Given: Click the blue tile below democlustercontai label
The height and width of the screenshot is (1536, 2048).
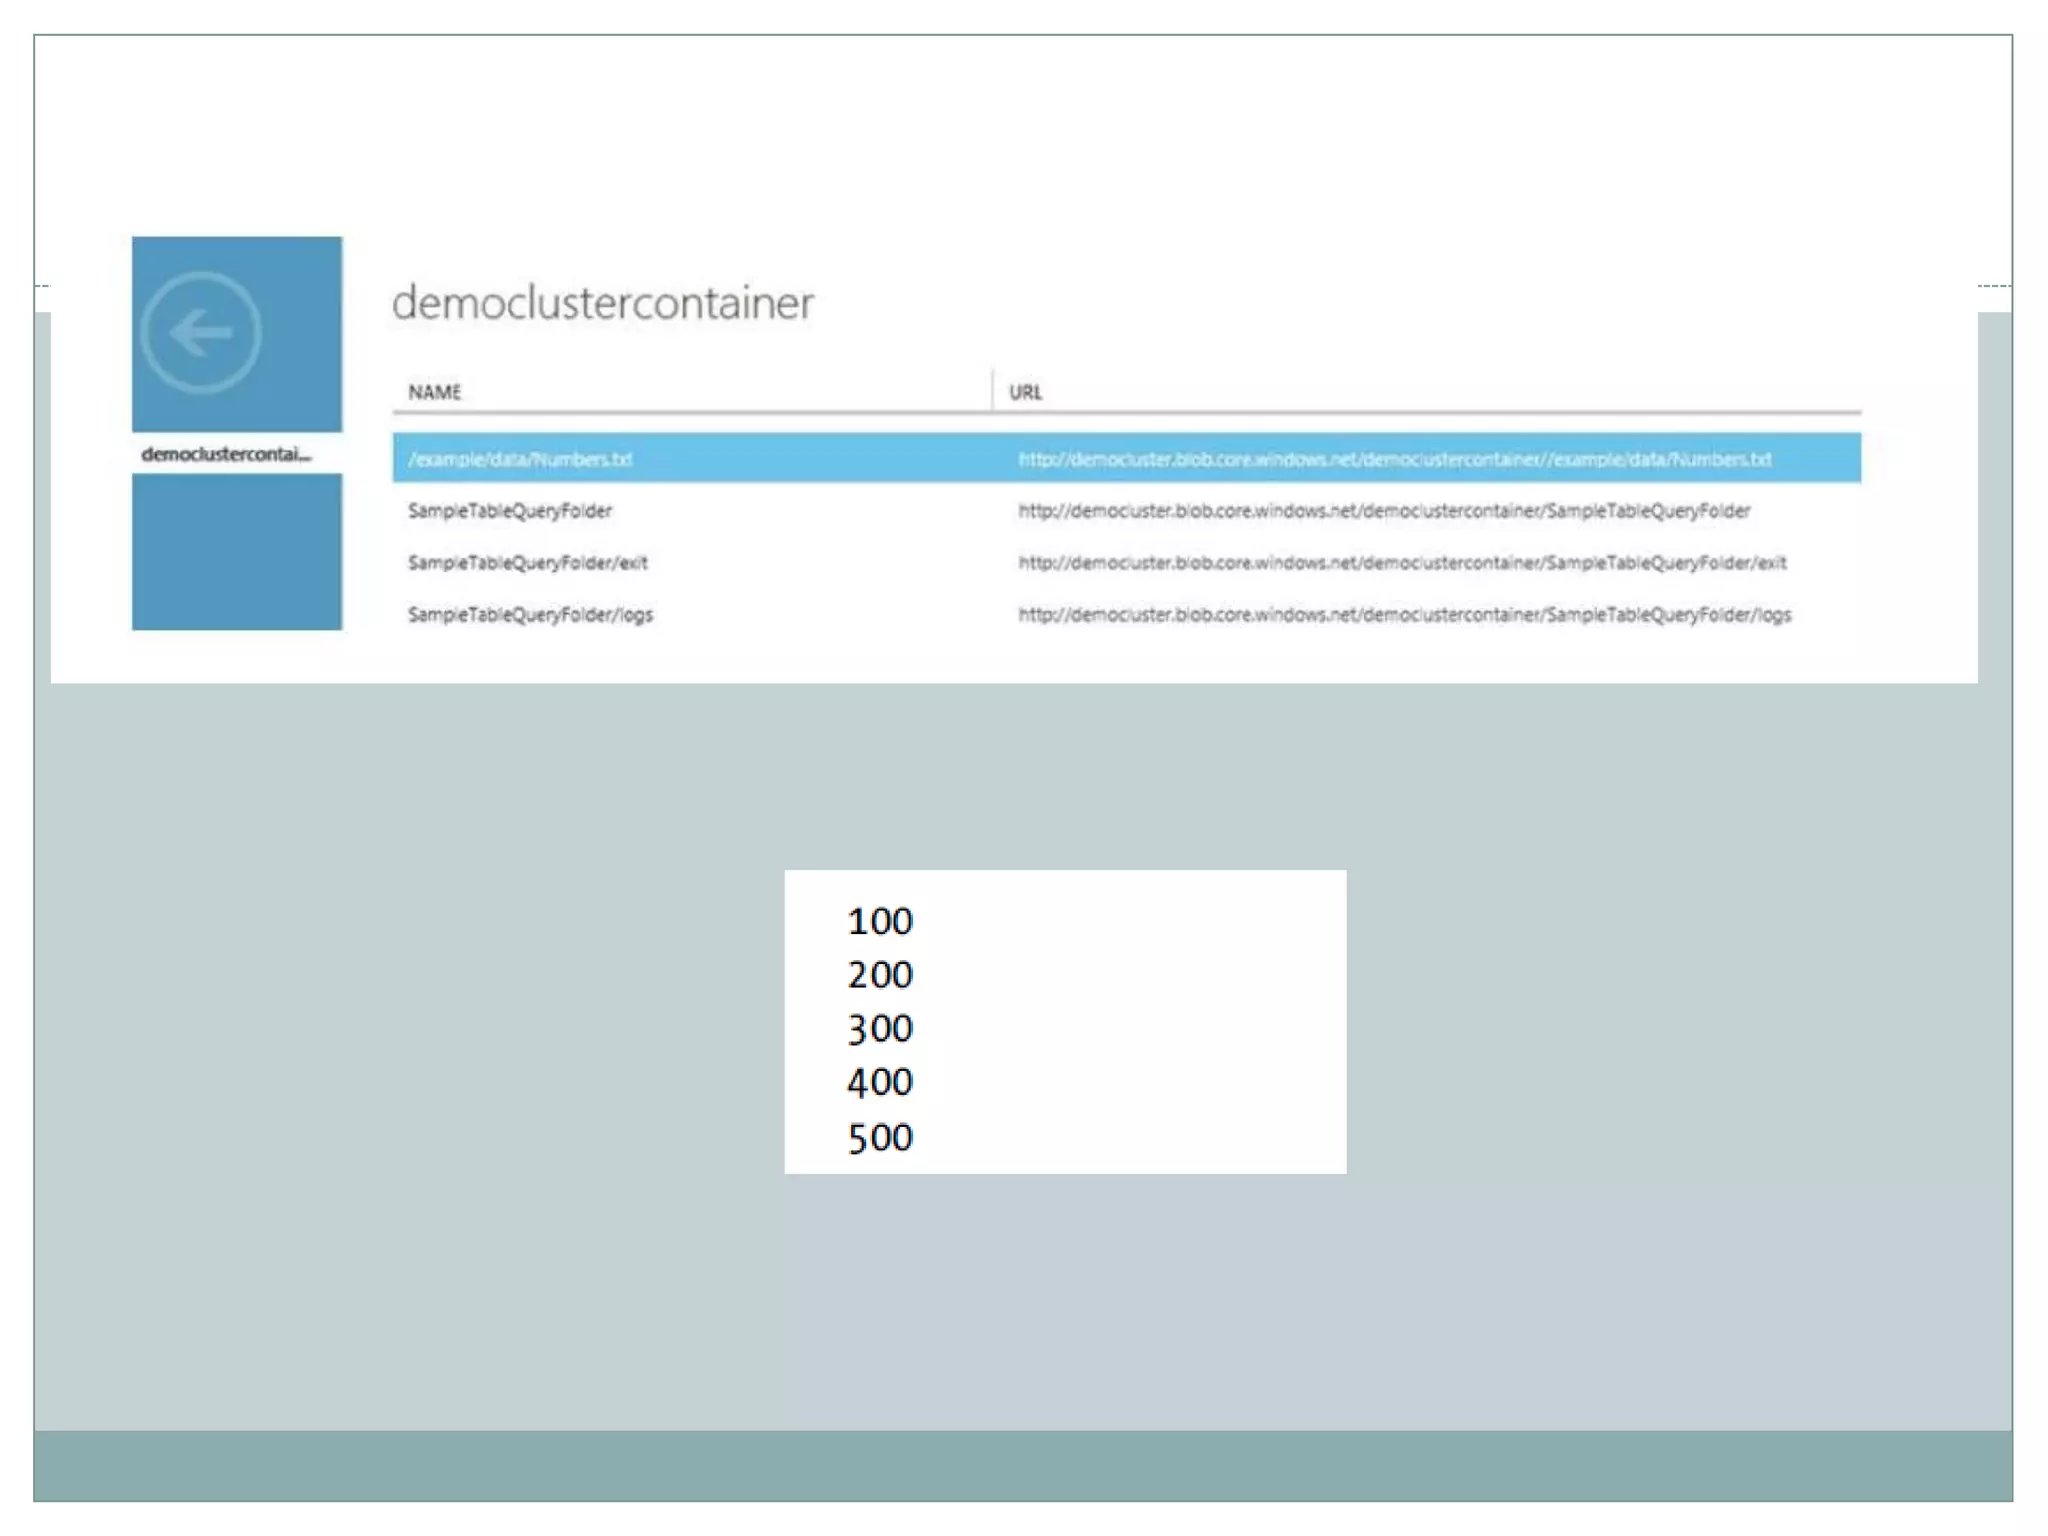Looking at the screenshot, I should click(x=236, y=551).
